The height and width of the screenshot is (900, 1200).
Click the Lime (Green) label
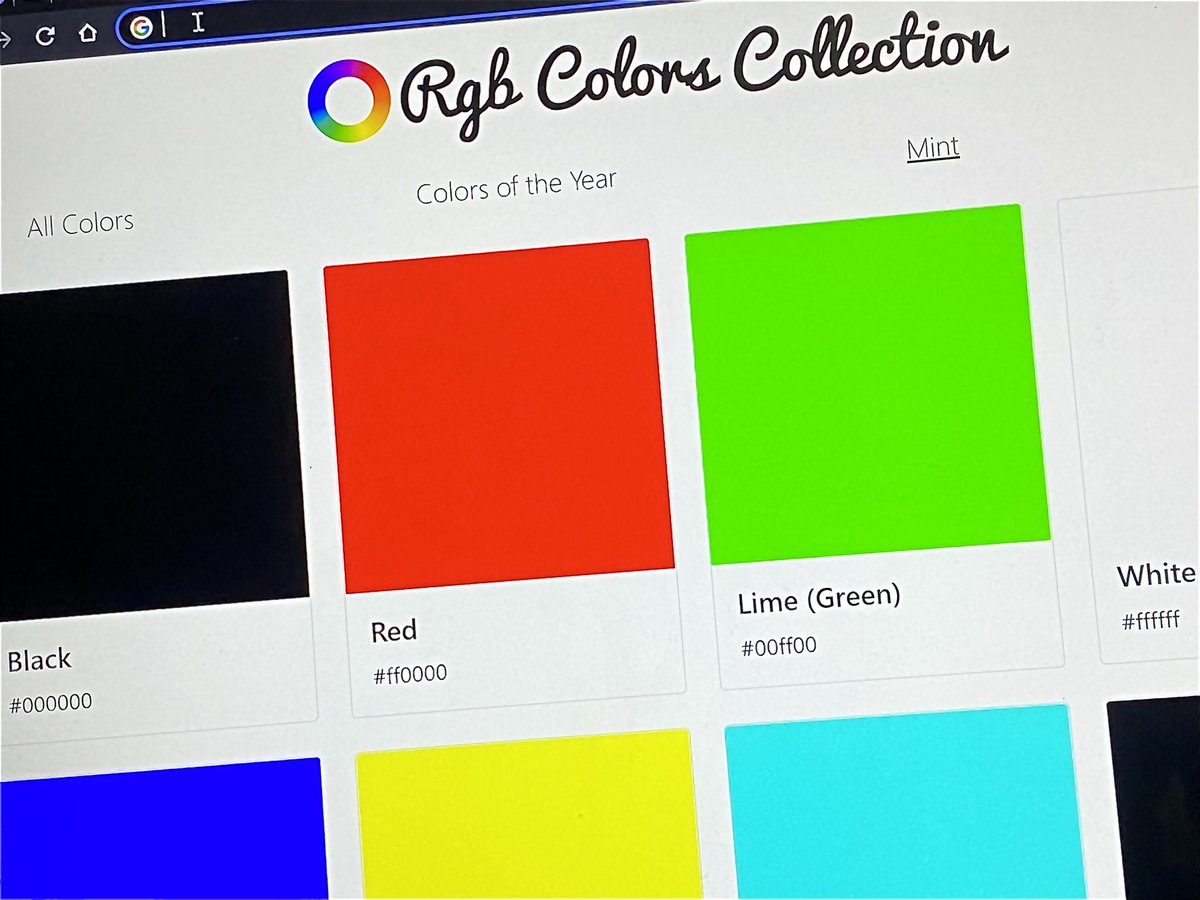tap(819, 600)
